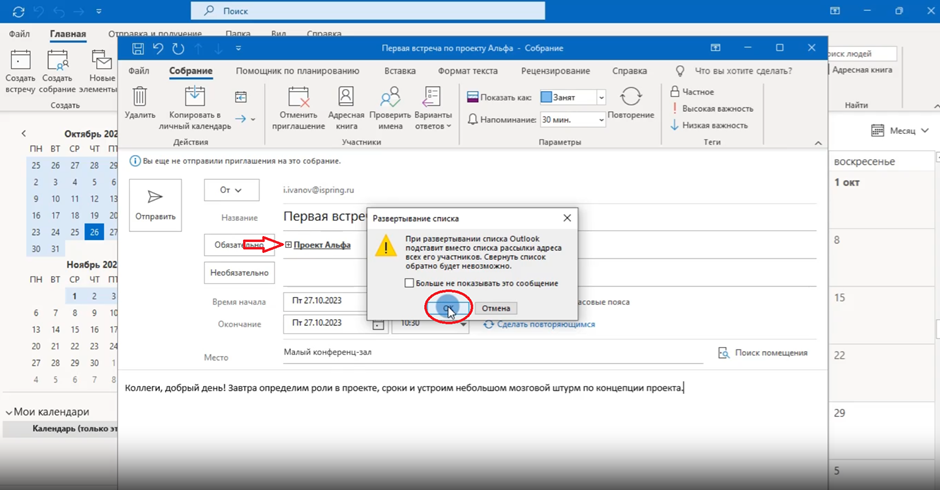Open the Формат текста tab
Screen dimensions: 940x490
click(467, 71)
